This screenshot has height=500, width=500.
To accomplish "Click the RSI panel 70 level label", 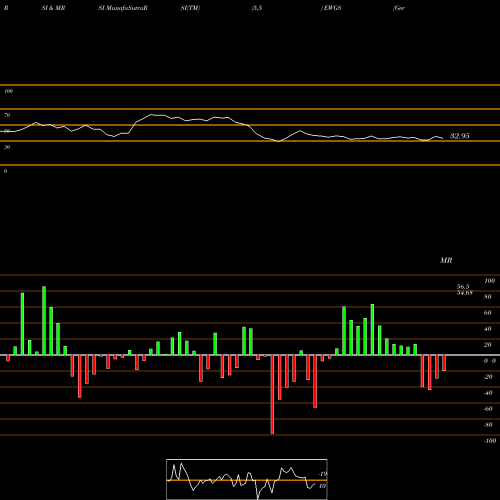I will tap(7, 115).
